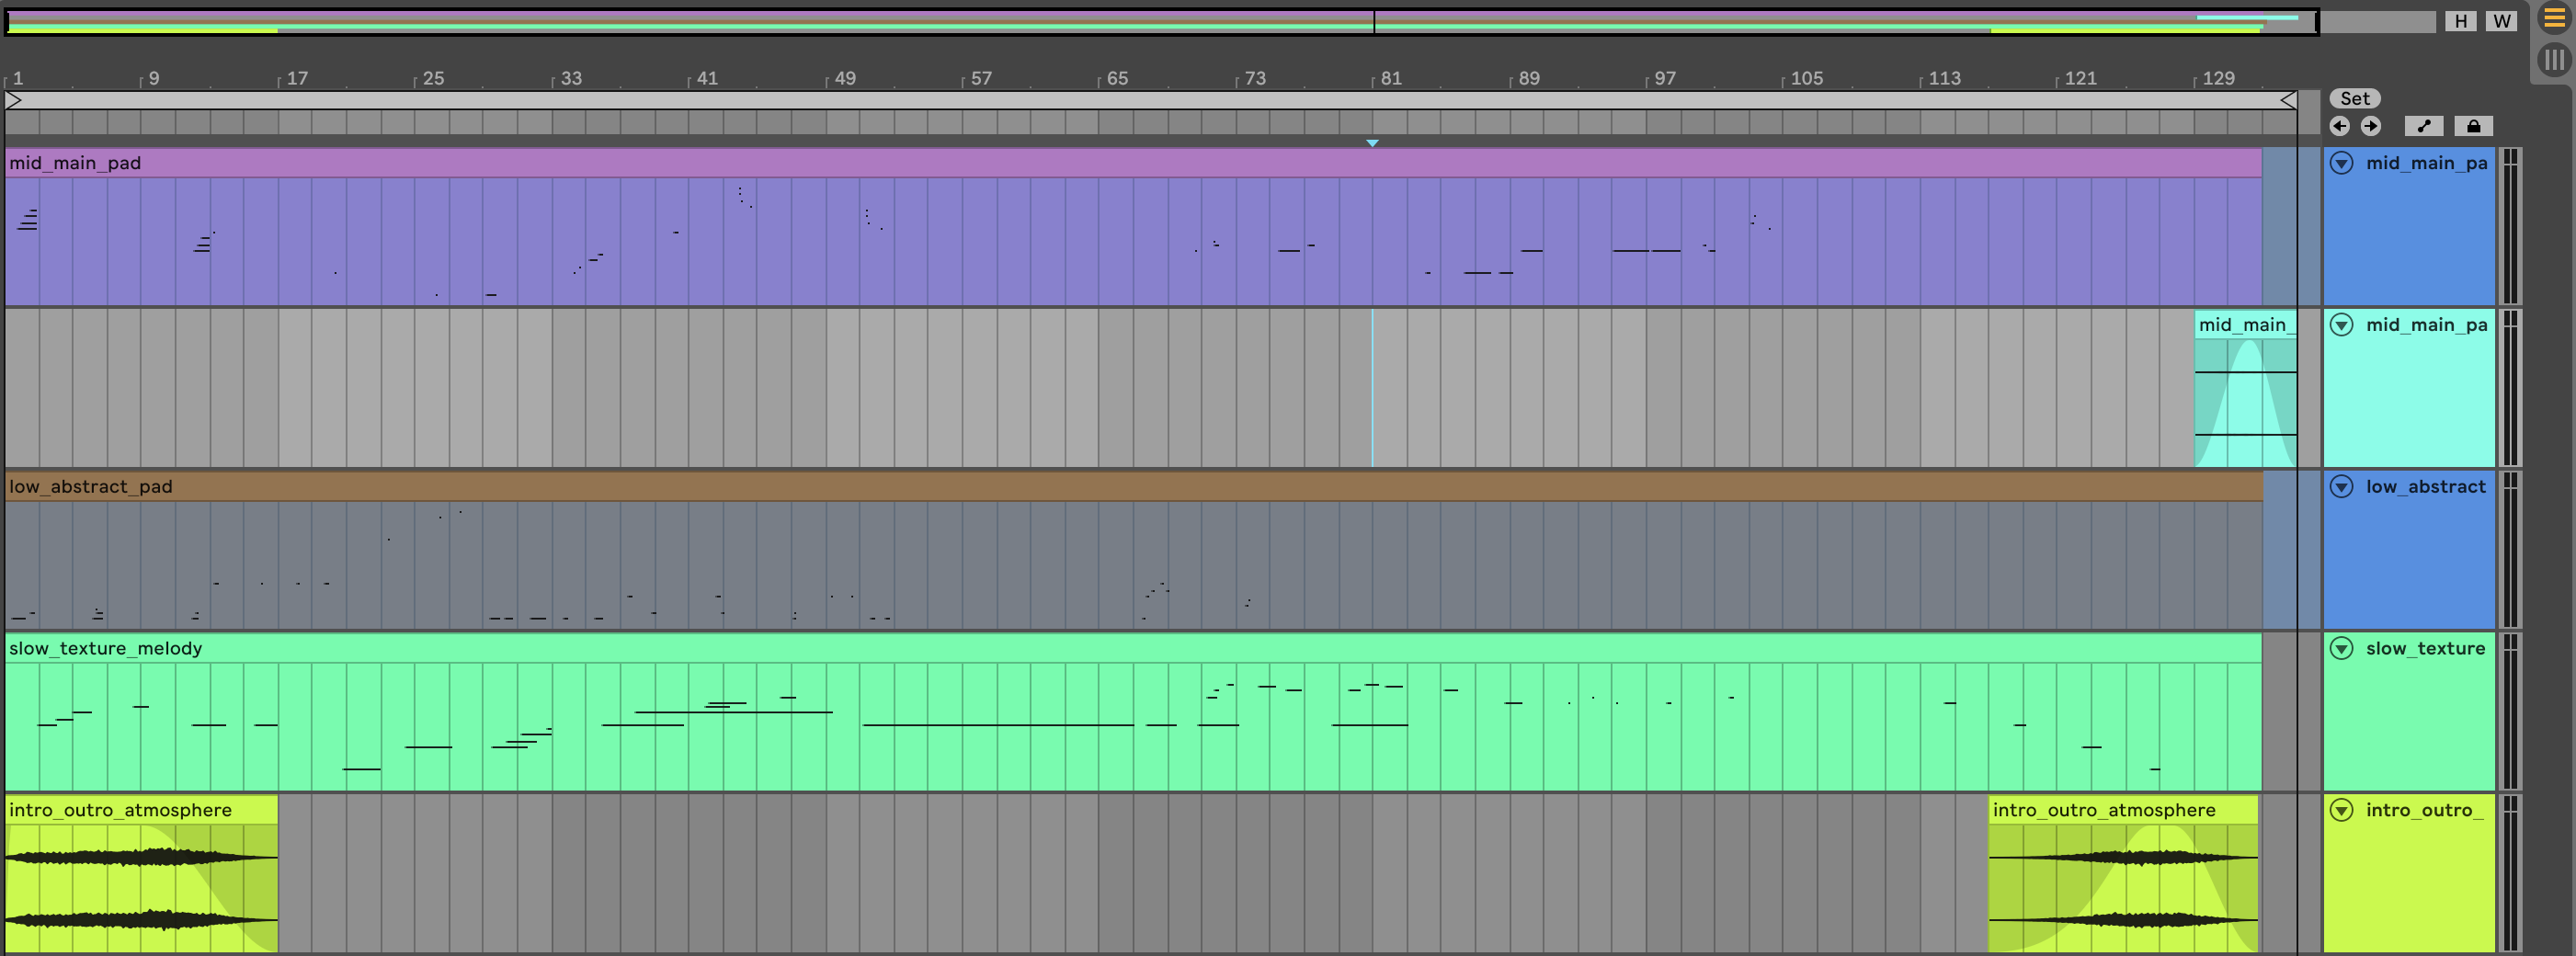Click bar 105 in the beat-time ruler

tap(1806, 78)
